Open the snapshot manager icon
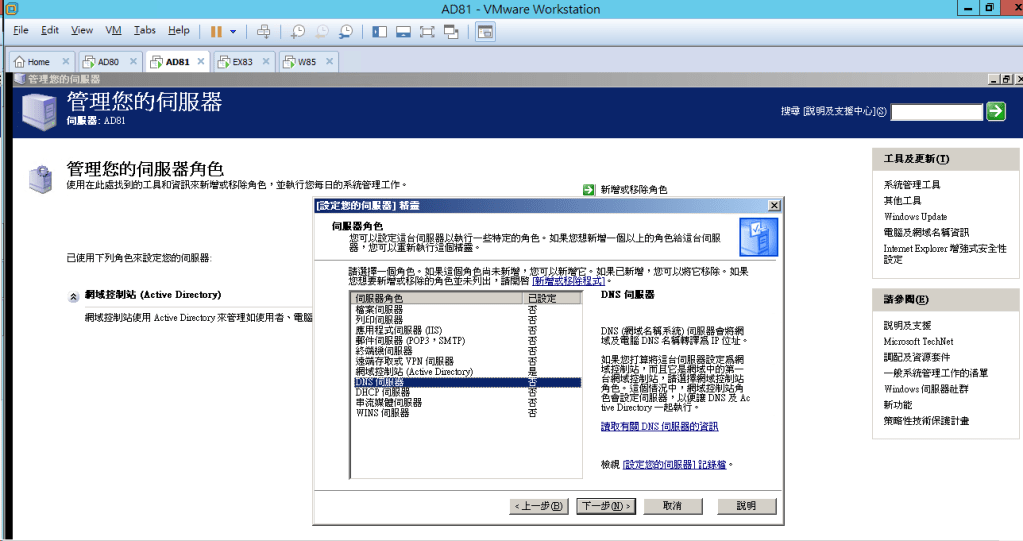This screenshot has height=541, width=1023. [x=346, y=31]
